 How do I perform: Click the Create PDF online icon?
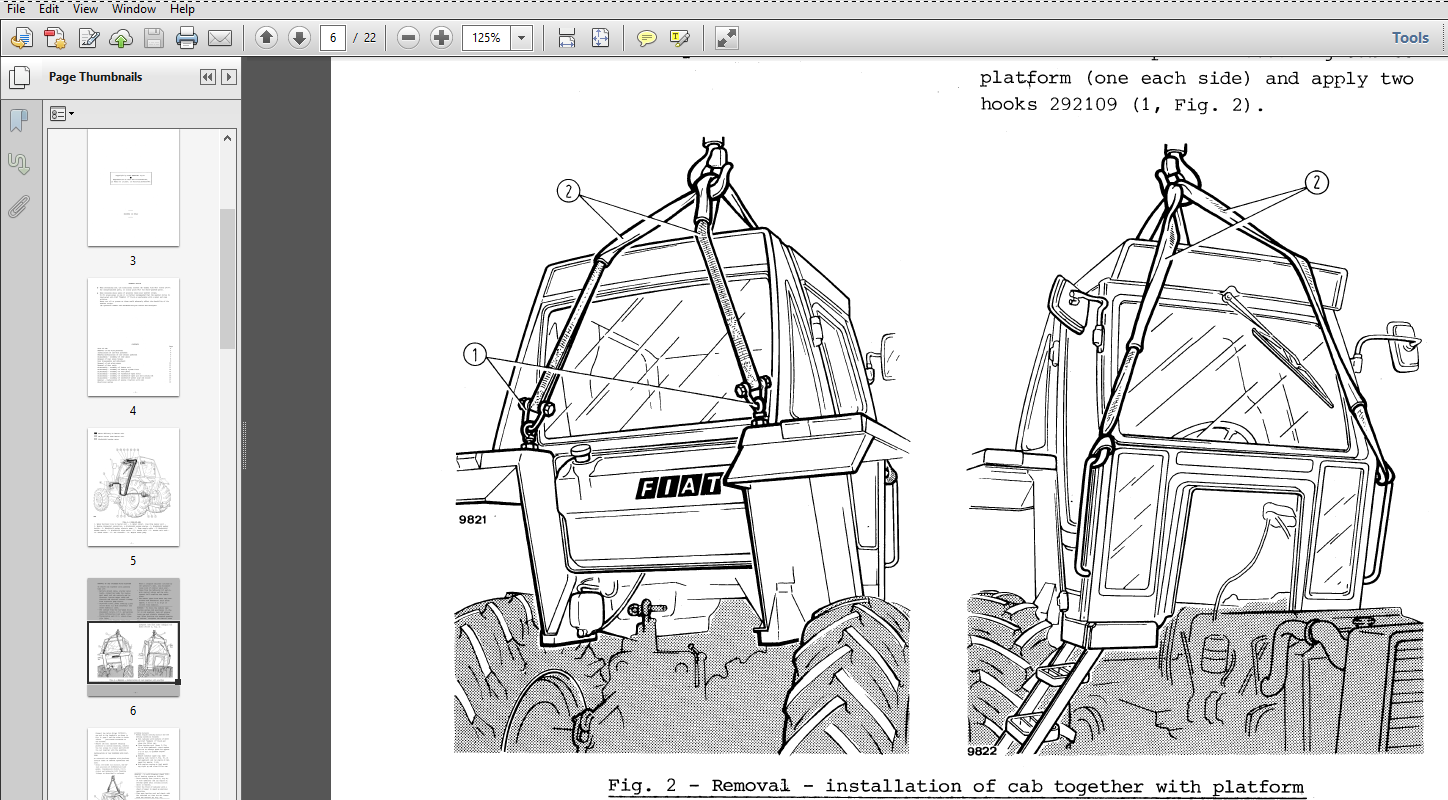[x=55, y=38]
